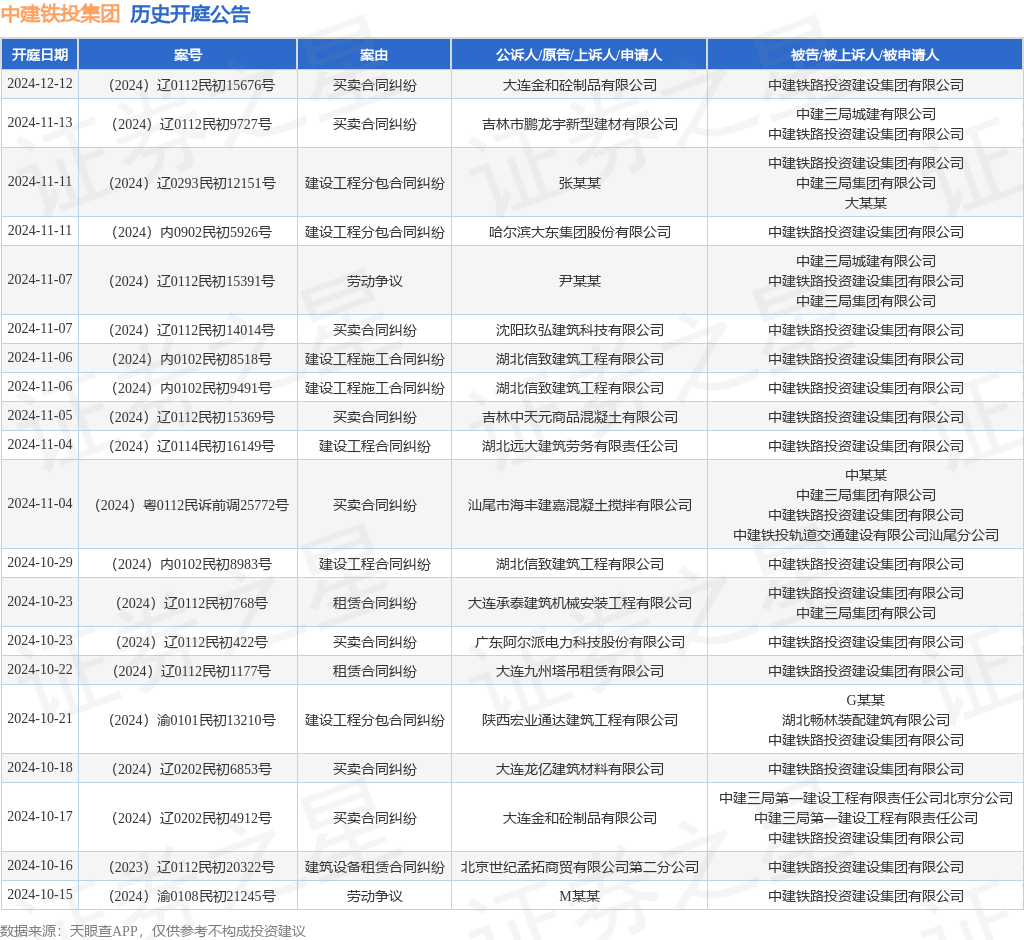Screen dimensions: 1024x940
Task: Click the 数据来源 天眼查APP footer note
Action: point(153,931)
